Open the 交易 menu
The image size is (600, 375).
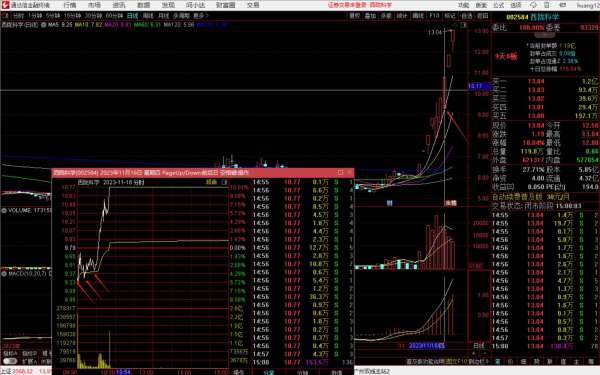coord(253,5)
